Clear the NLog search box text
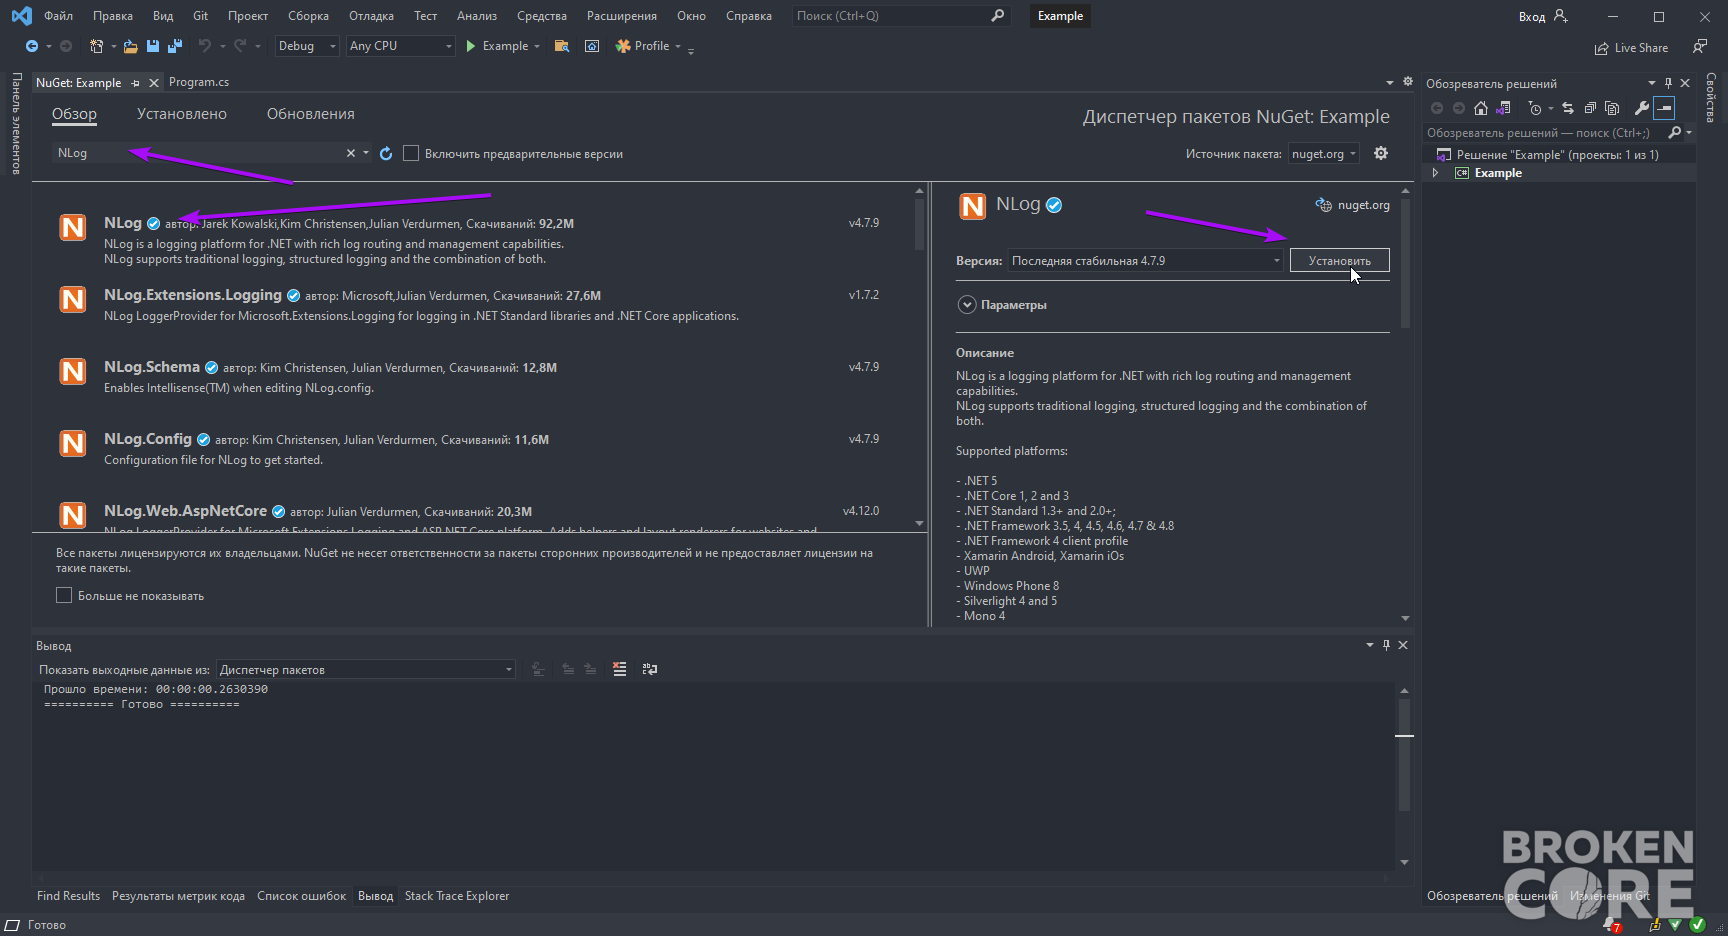The image size is (1728, 936). tap(351, 153)
